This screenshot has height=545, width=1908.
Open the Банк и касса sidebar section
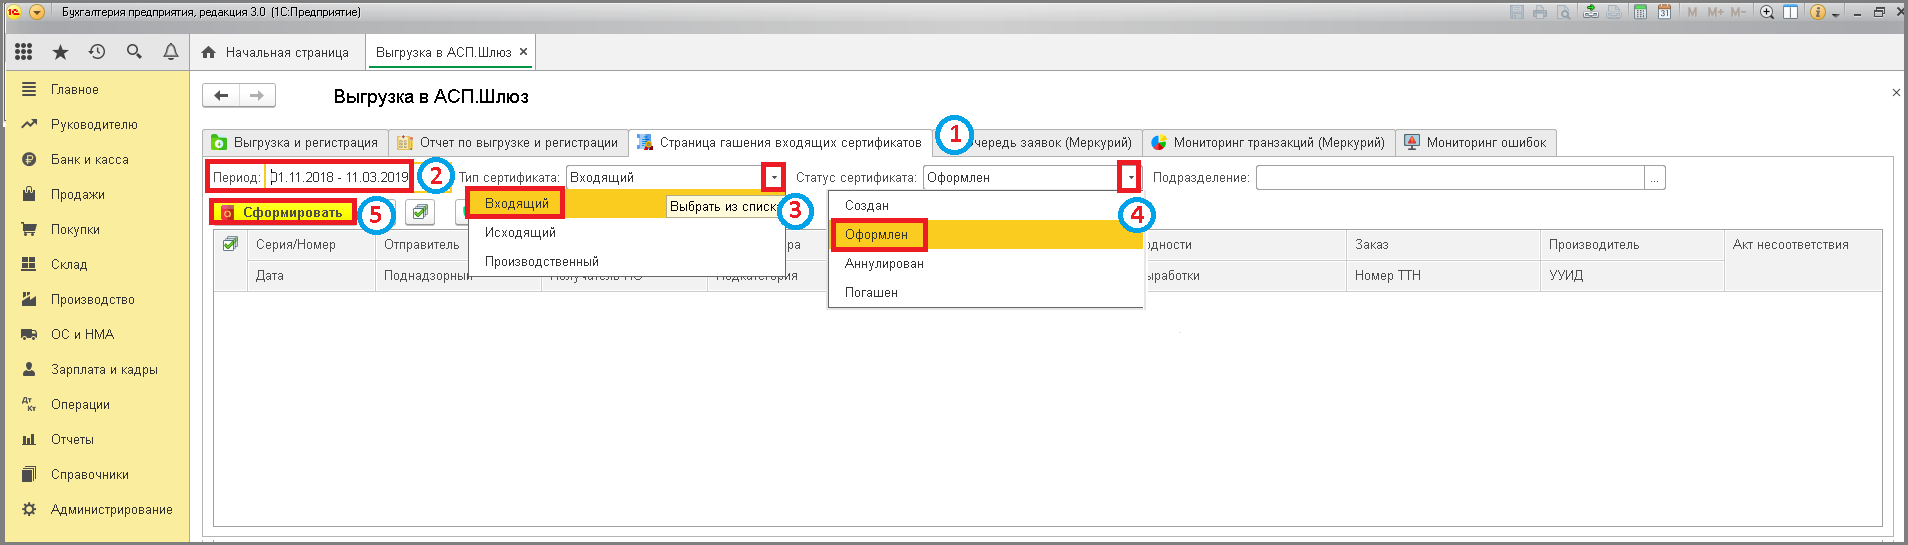point(97,159)
